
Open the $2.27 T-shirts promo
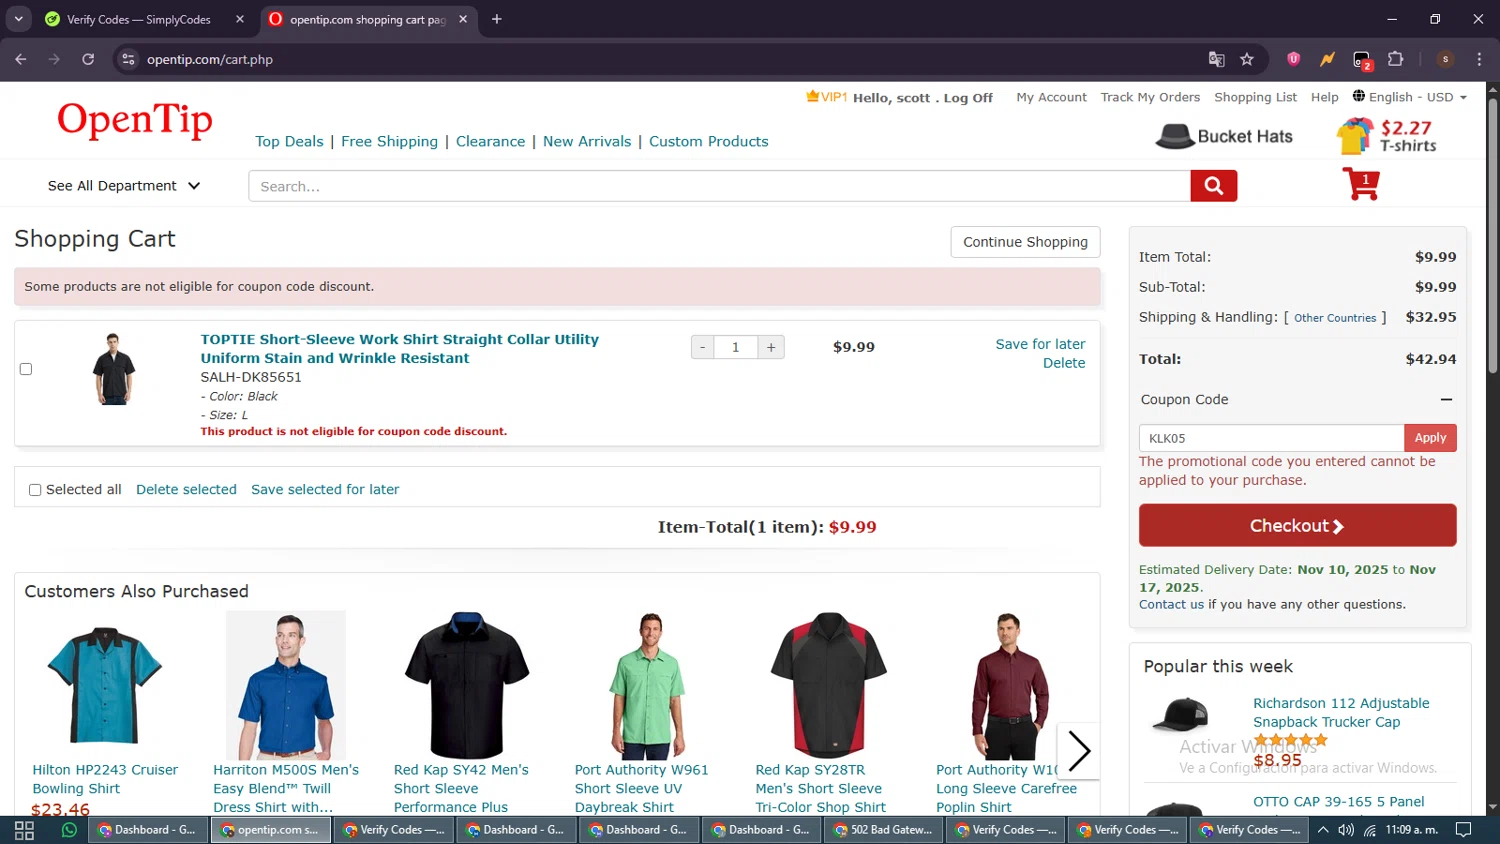[1387, 136]
